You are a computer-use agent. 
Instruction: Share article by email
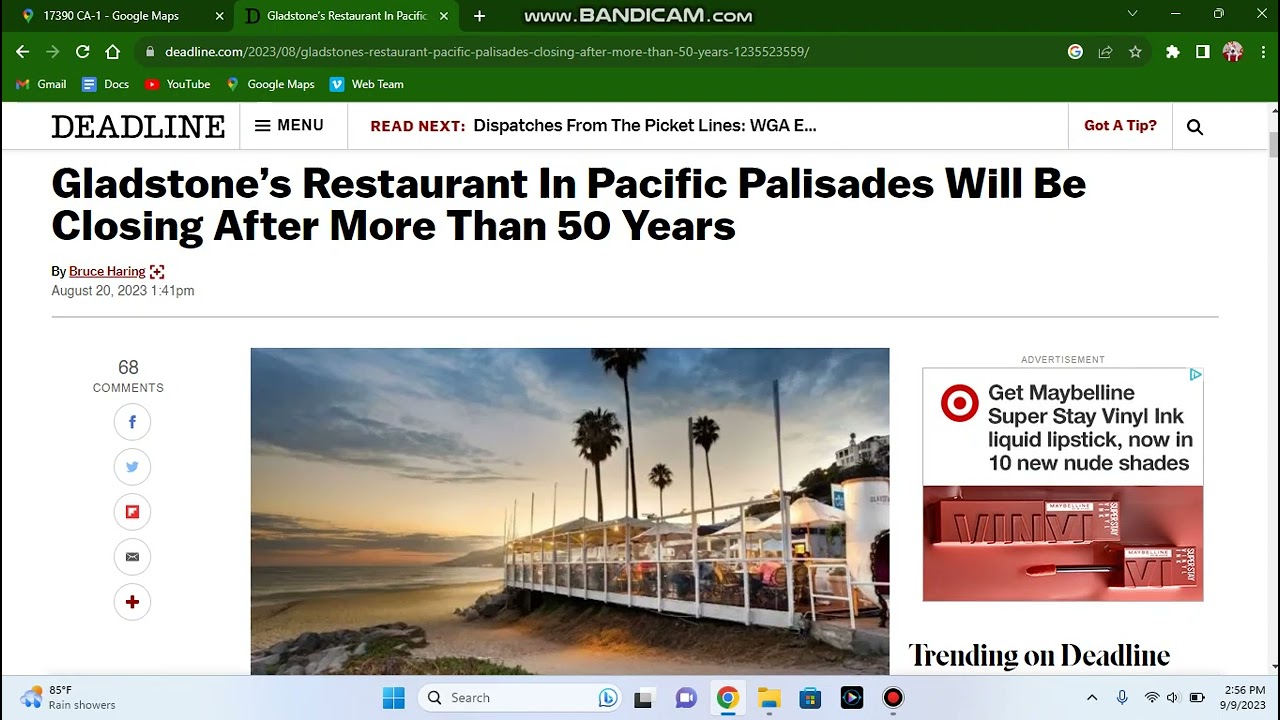pyautogui.click(x=132, y=557)
